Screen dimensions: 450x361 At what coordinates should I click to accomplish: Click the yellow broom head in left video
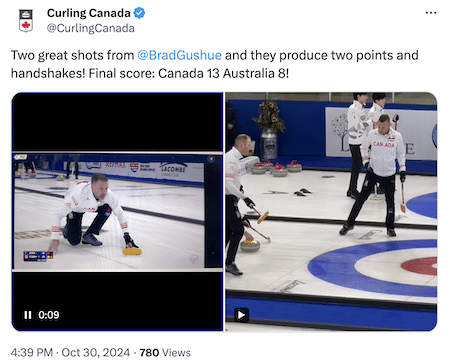tap(132, 251)
